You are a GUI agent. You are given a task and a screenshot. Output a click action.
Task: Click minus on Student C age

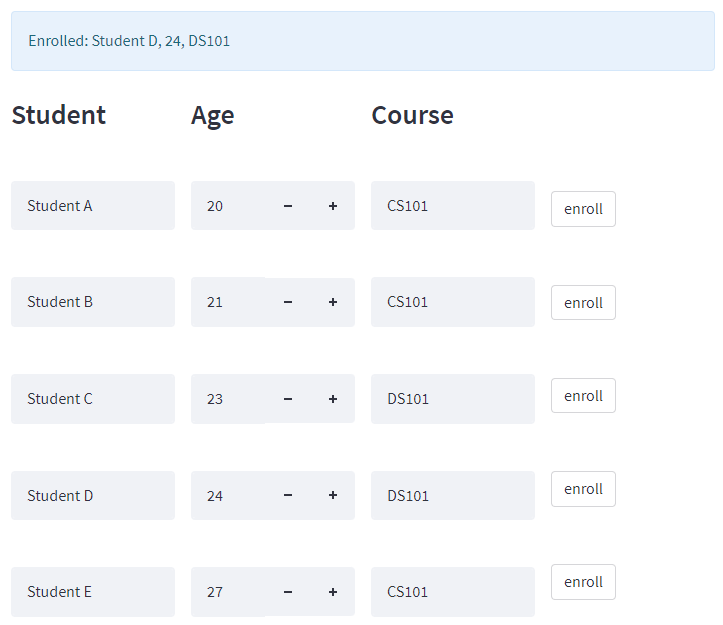pos(288,399)
